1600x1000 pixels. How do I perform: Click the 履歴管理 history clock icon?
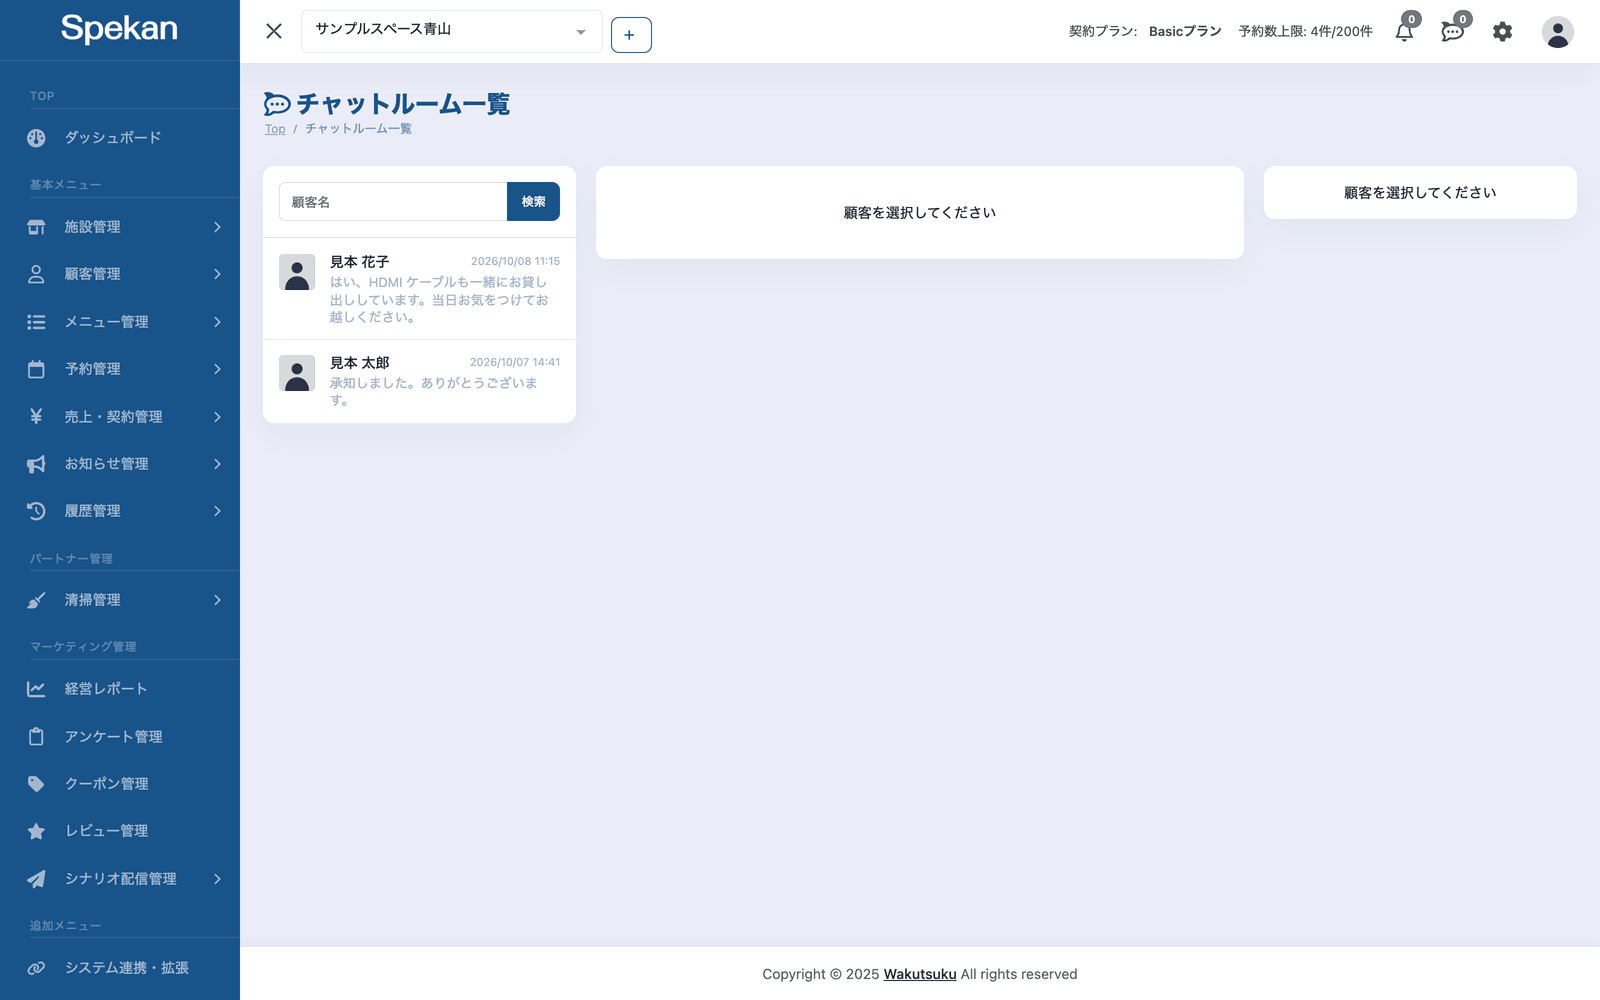[x=36, y=511]
